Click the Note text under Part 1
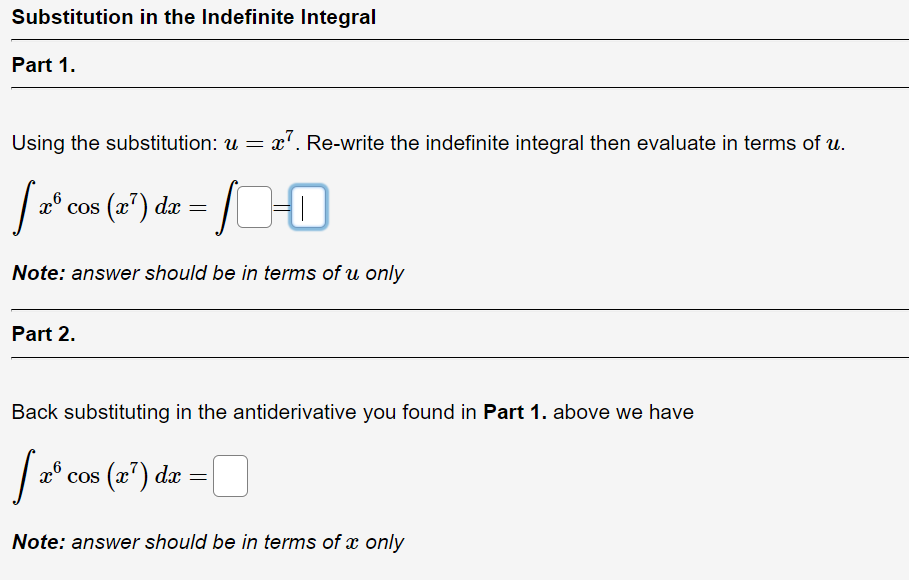 [207, 272]
